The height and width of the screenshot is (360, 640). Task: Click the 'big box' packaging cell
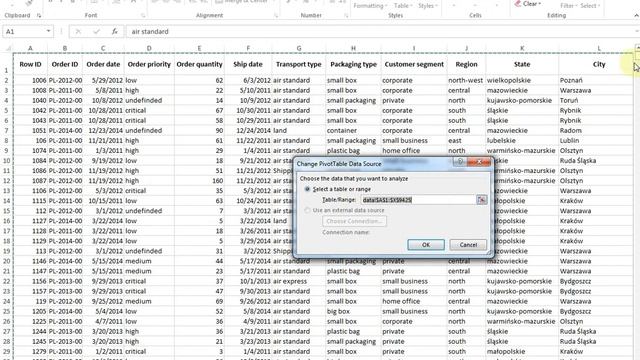(x=353, y=311)
